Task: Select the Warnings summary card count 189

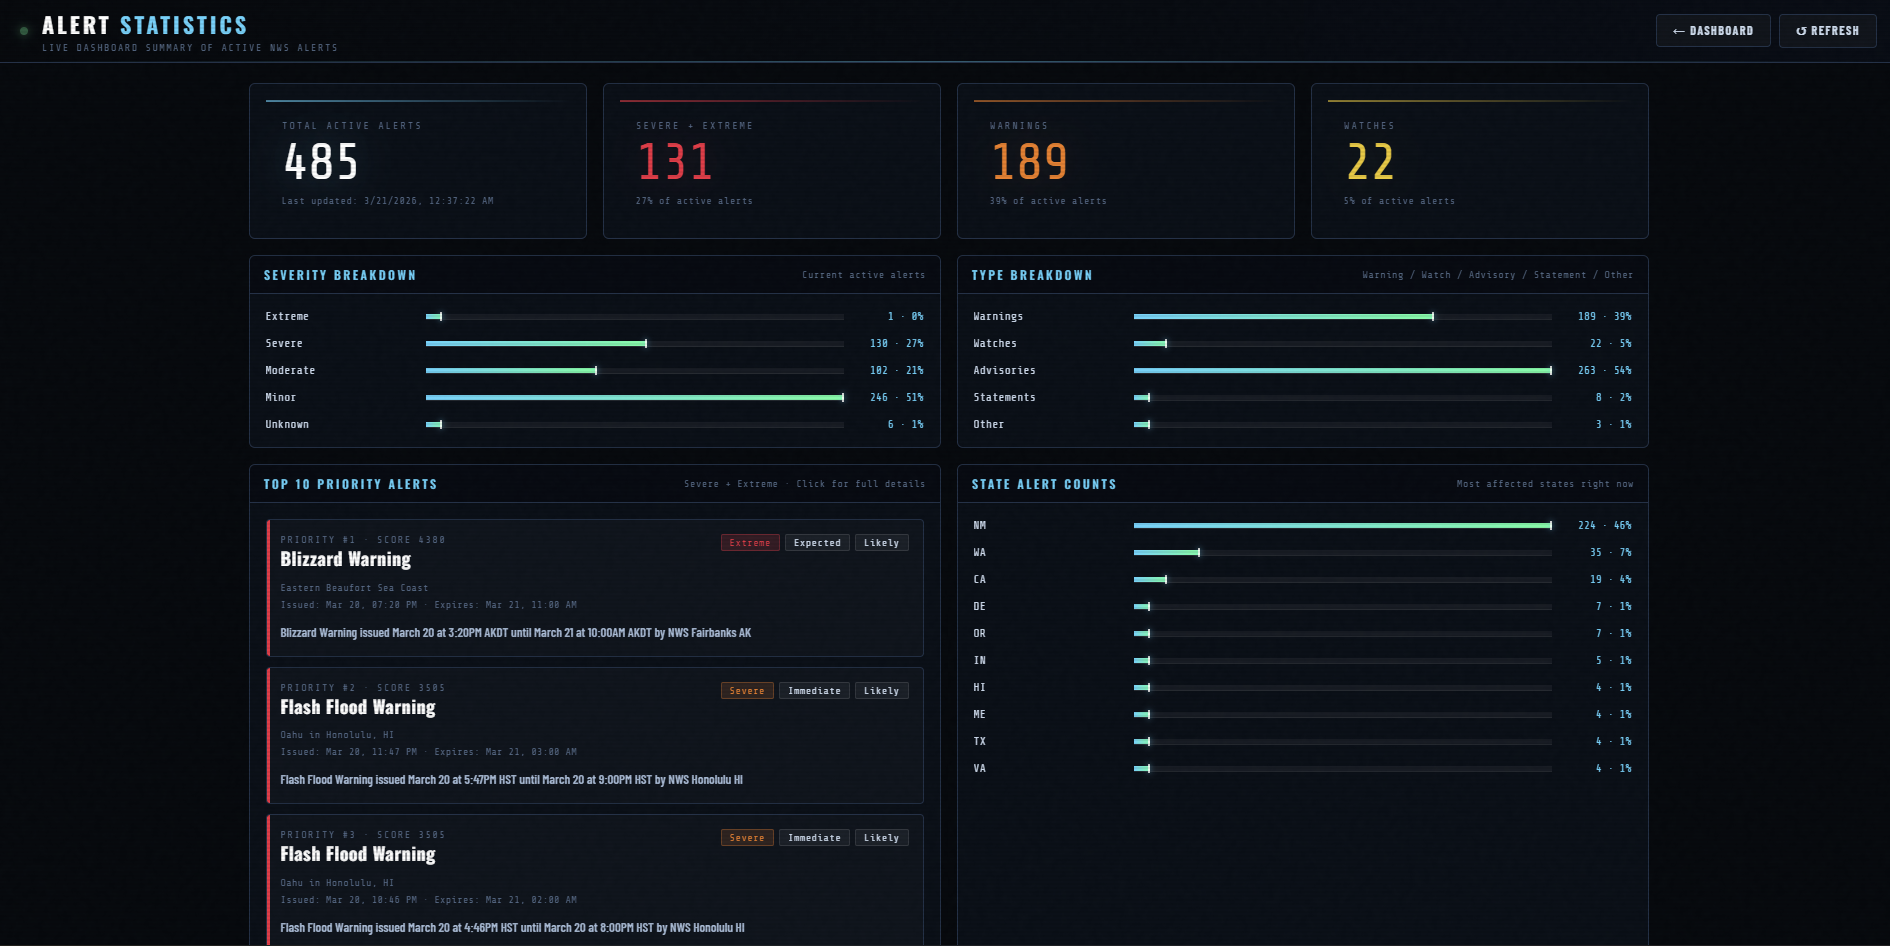Action: 1029,162
